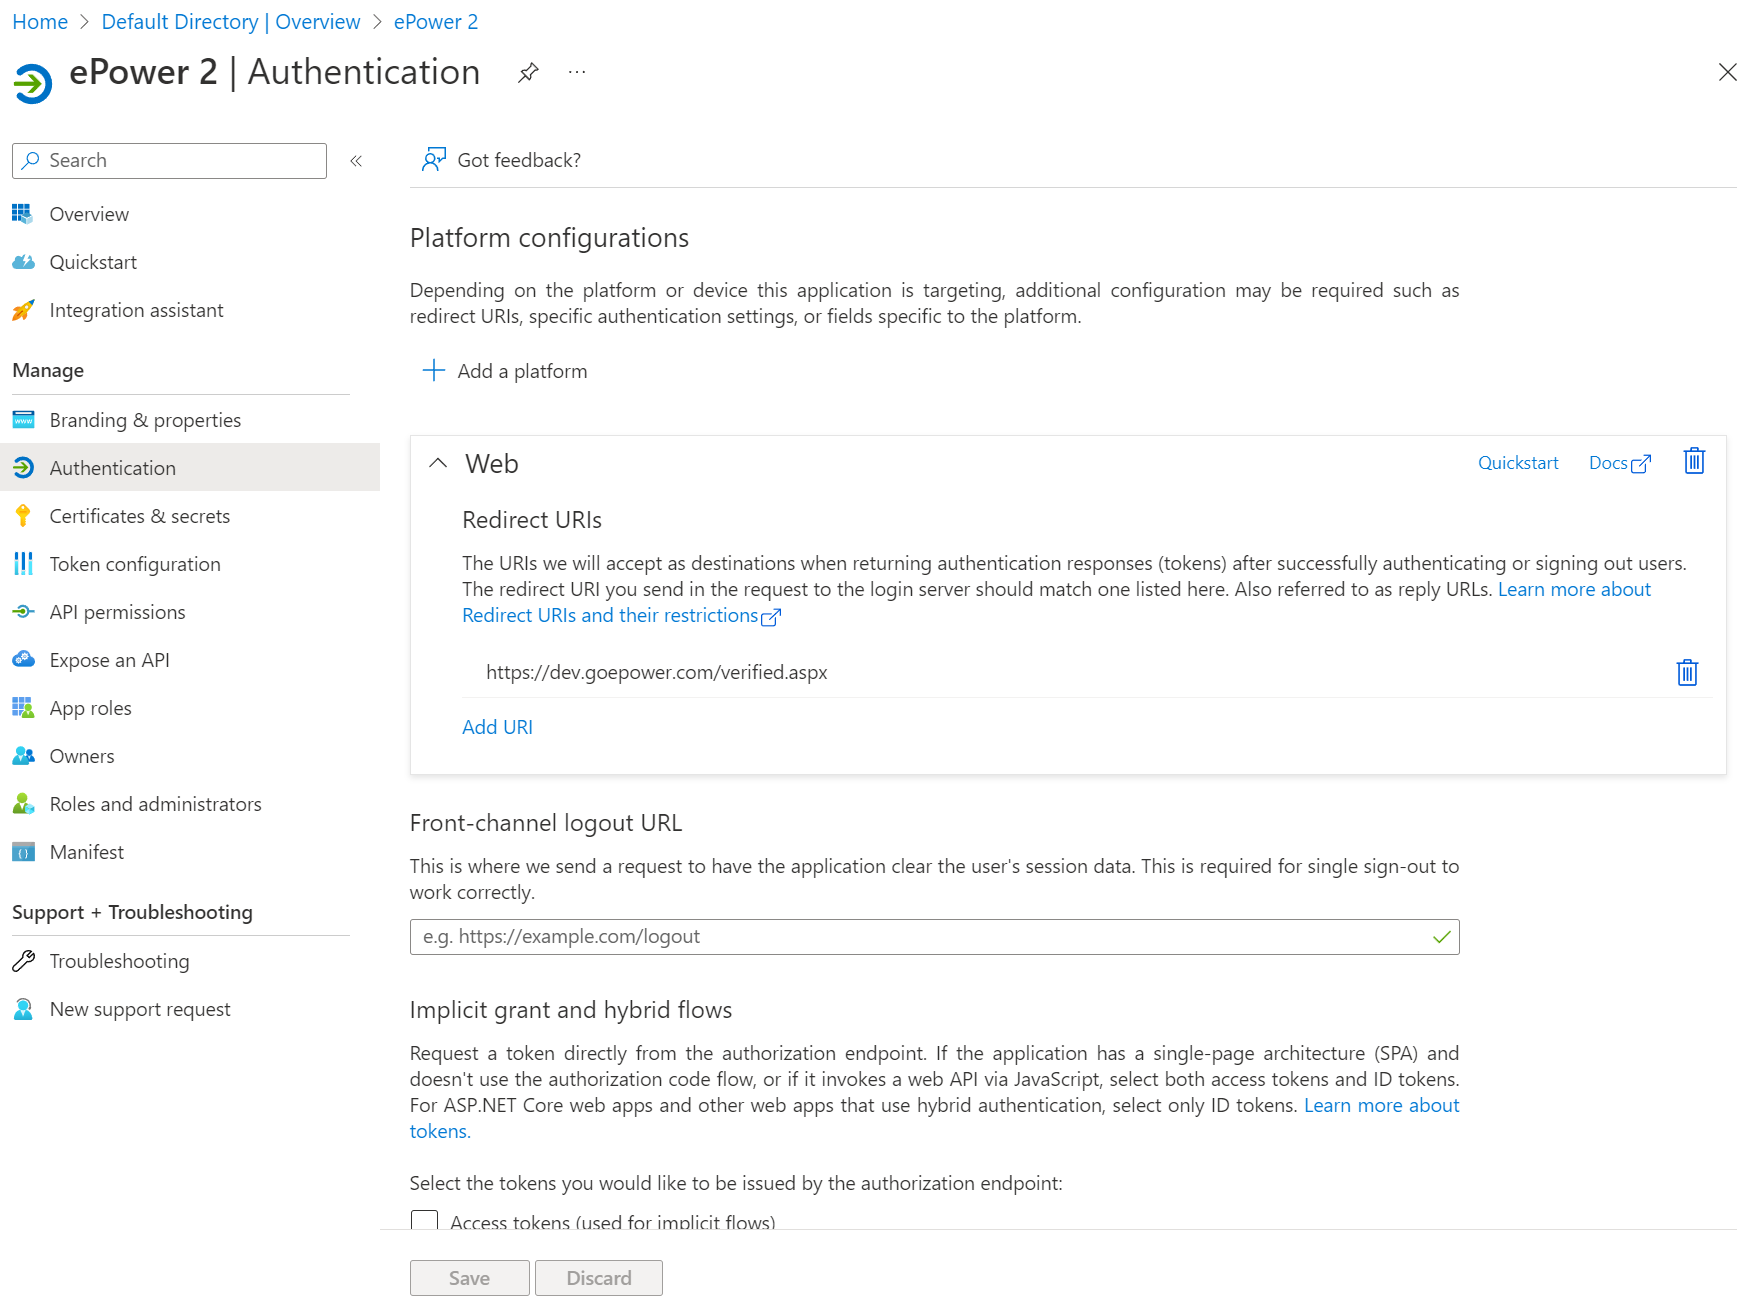
Task: Click the Save button
Action: tap(470, 1278)
